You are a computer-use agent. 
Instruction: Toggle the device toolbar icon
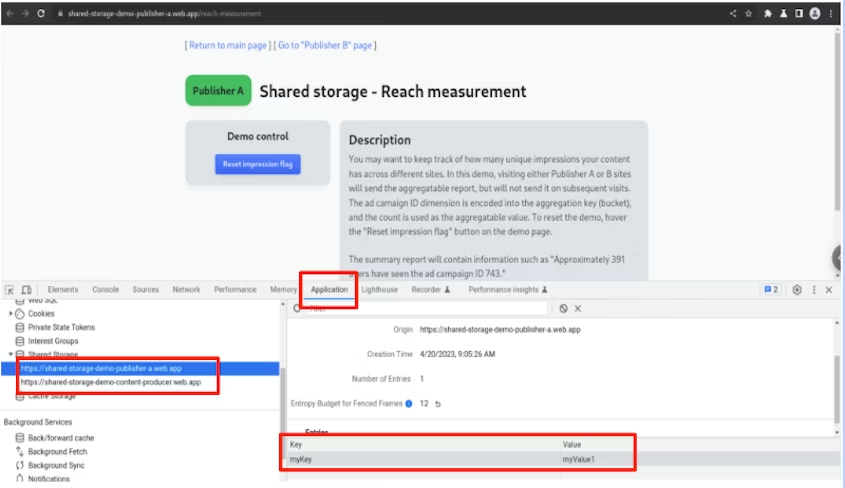pyautogui.click(x=27, y=290)
